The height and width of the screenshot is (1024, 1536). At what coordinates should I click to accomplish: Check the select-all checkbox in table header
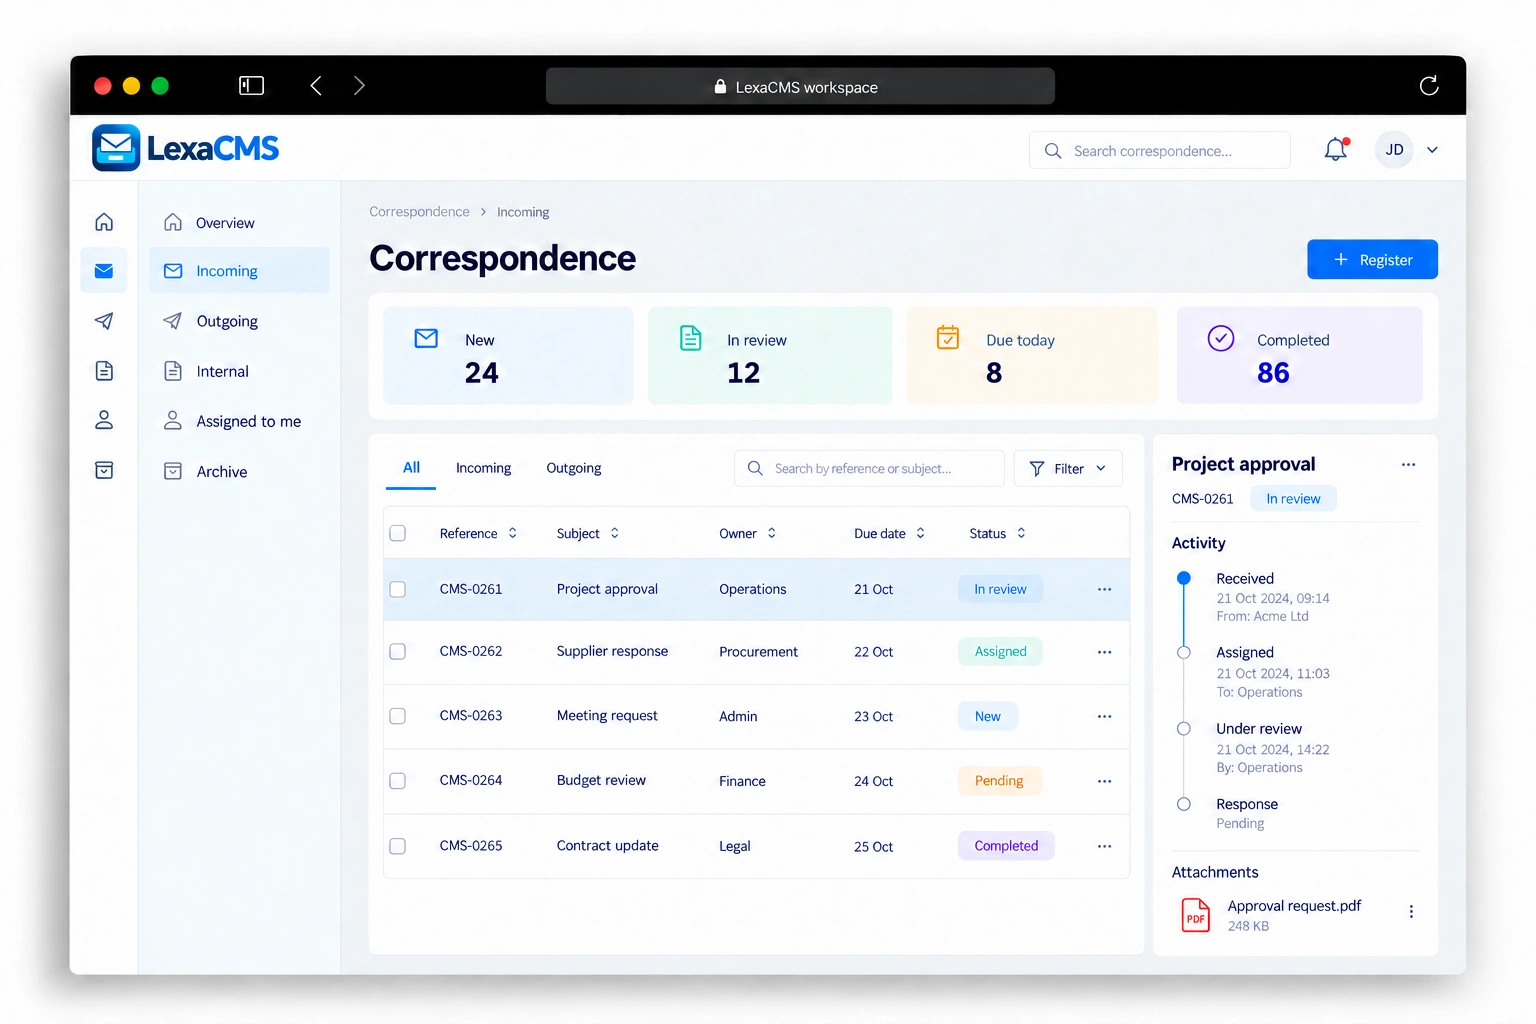[397, 533]
